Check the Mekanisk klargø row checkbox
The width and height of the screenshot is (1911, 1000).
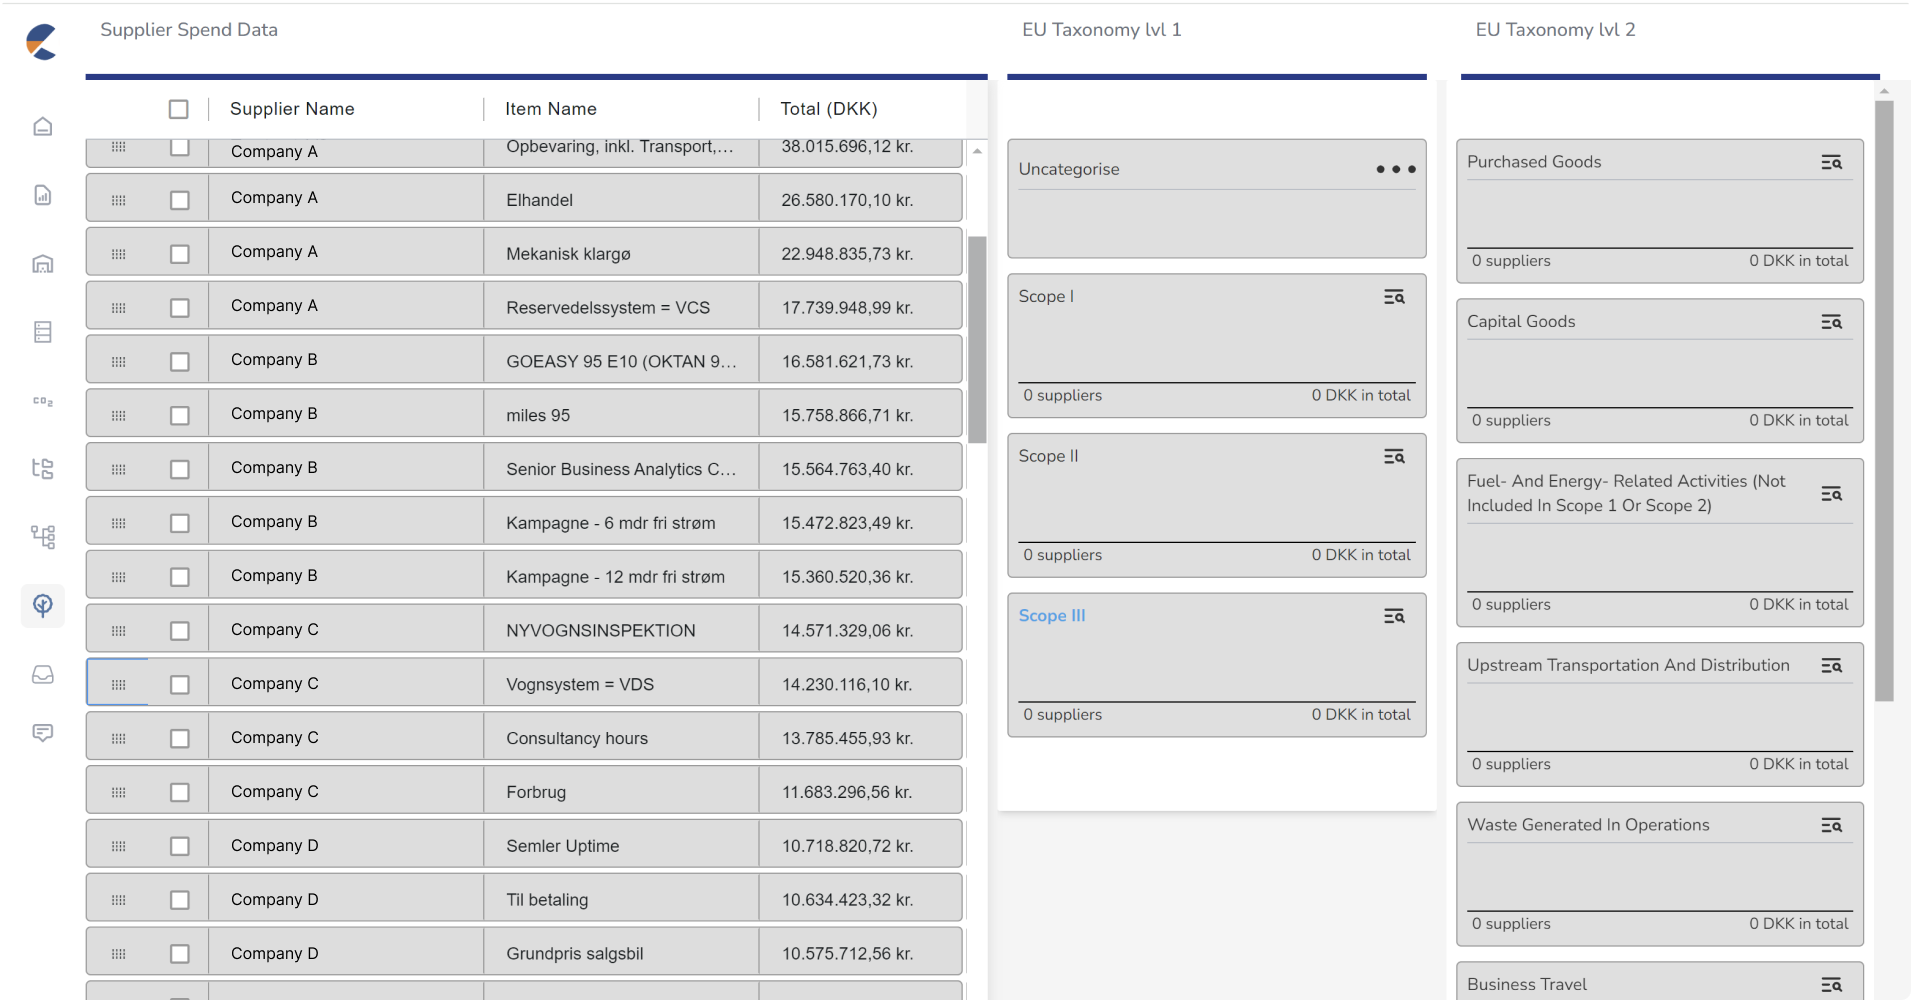[x=180, y=254]
